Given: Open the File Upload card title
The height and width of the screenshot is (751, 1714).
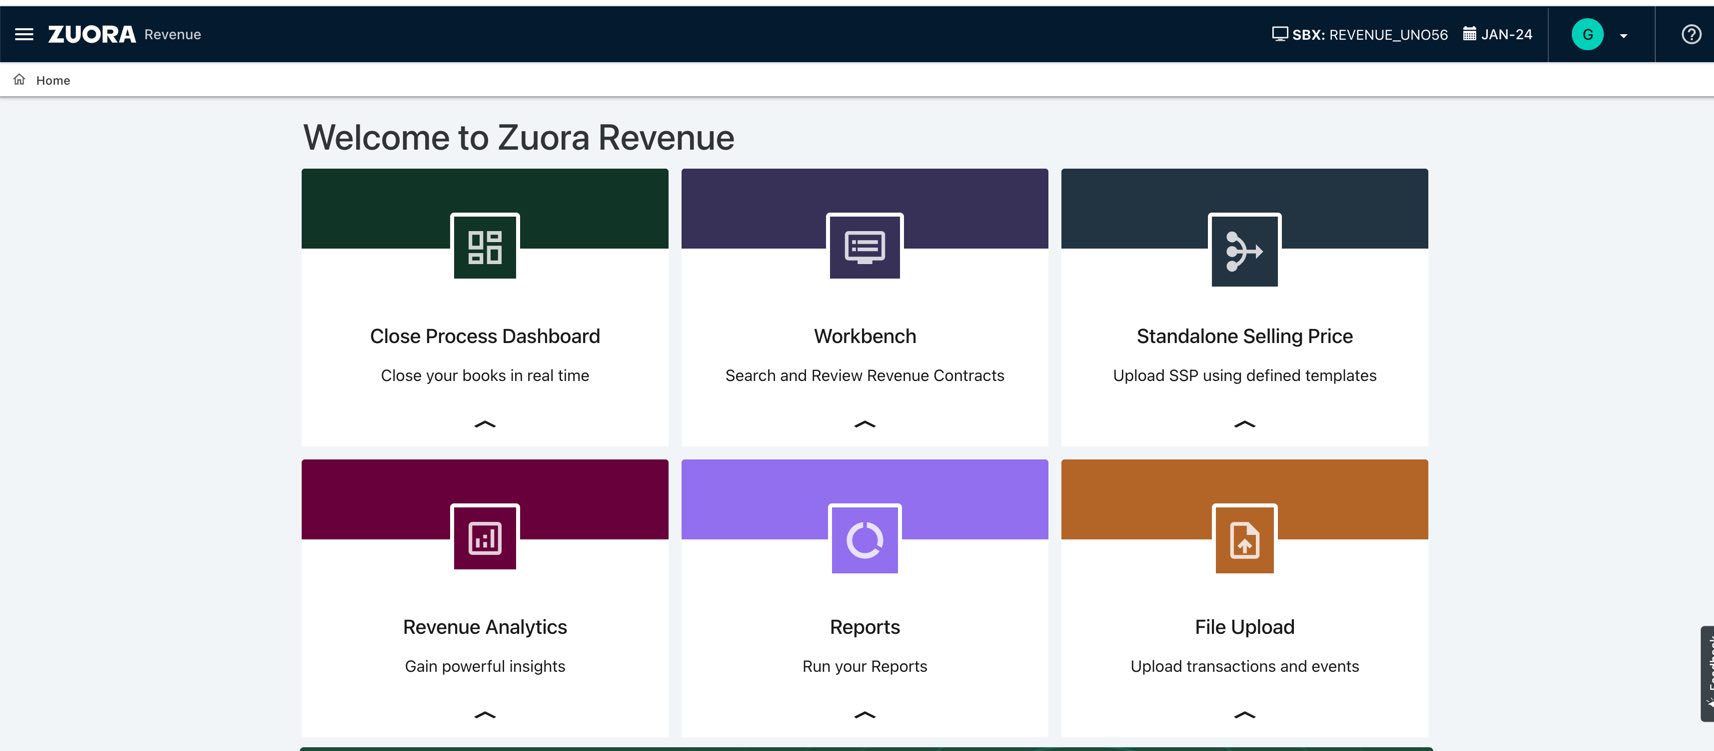Looking at the screenshot, I should pyautogui.click(x=1245, y=627).
